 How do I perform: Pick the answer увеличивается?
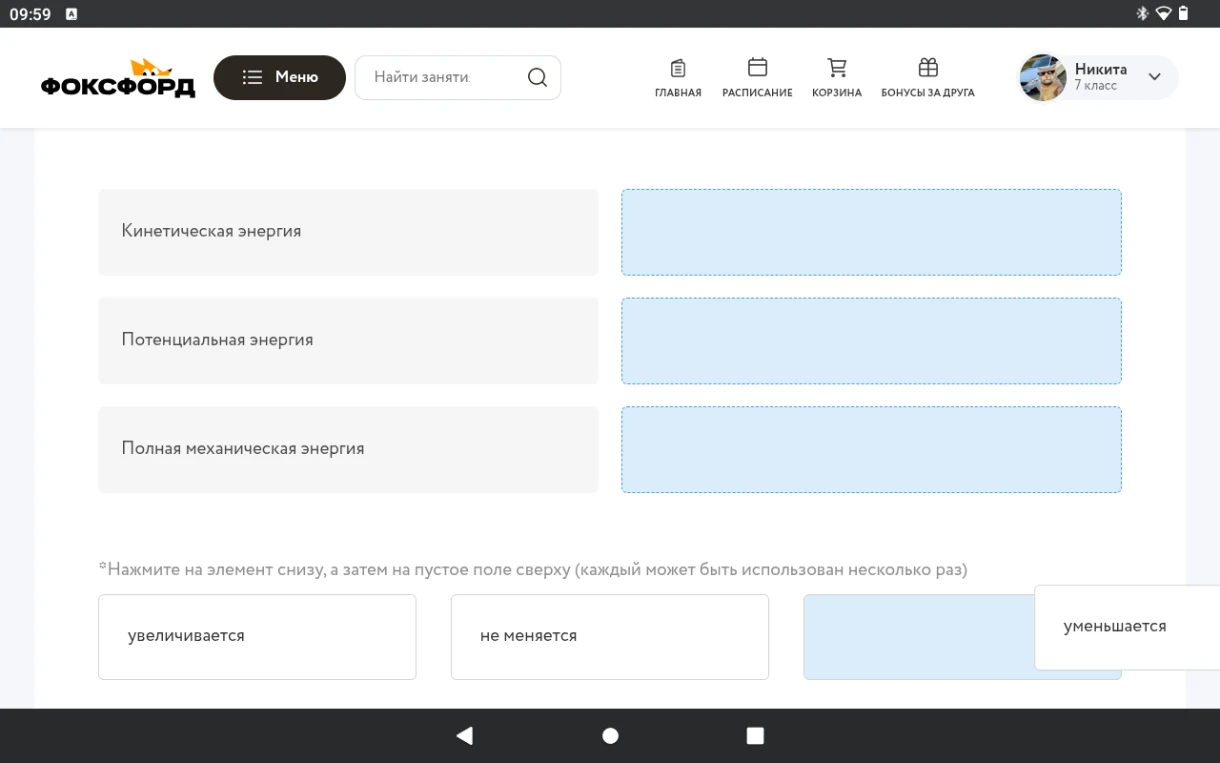click(x=257, y=637)
